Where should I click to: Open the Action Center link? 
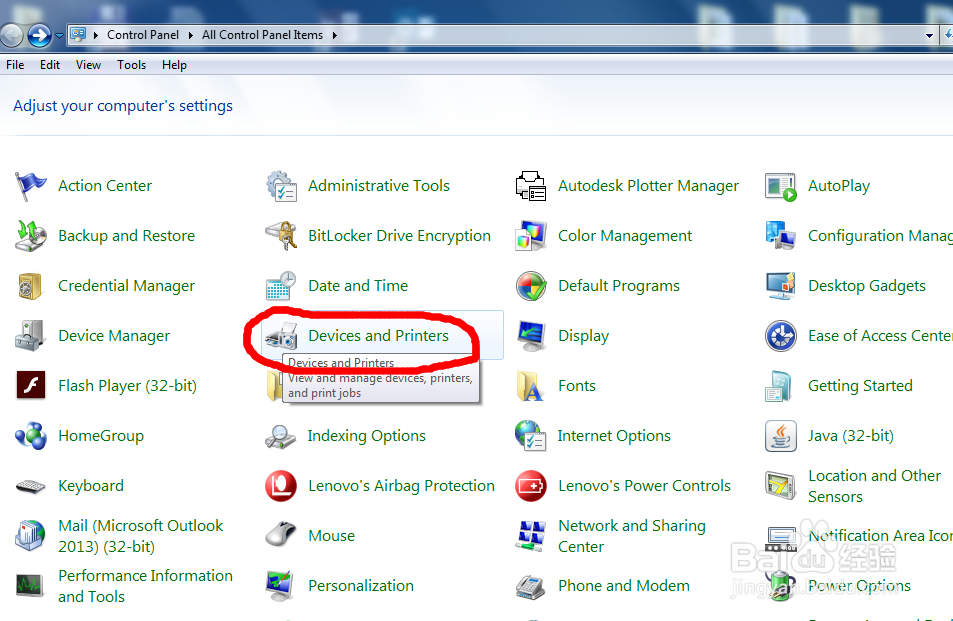(x=105, y=186)
